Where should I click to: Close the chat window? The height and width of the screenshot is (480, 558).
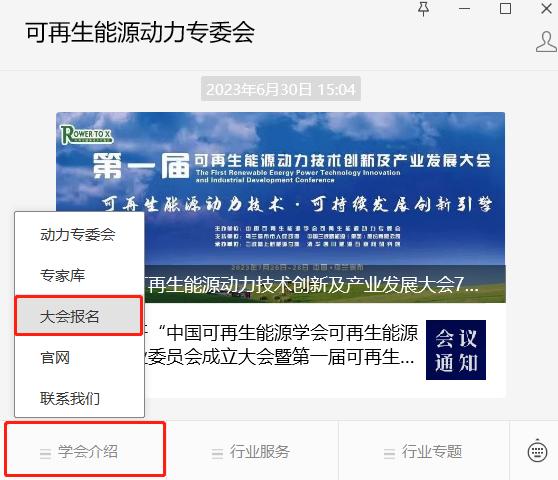pyautogui.click(x=546, y=9)
